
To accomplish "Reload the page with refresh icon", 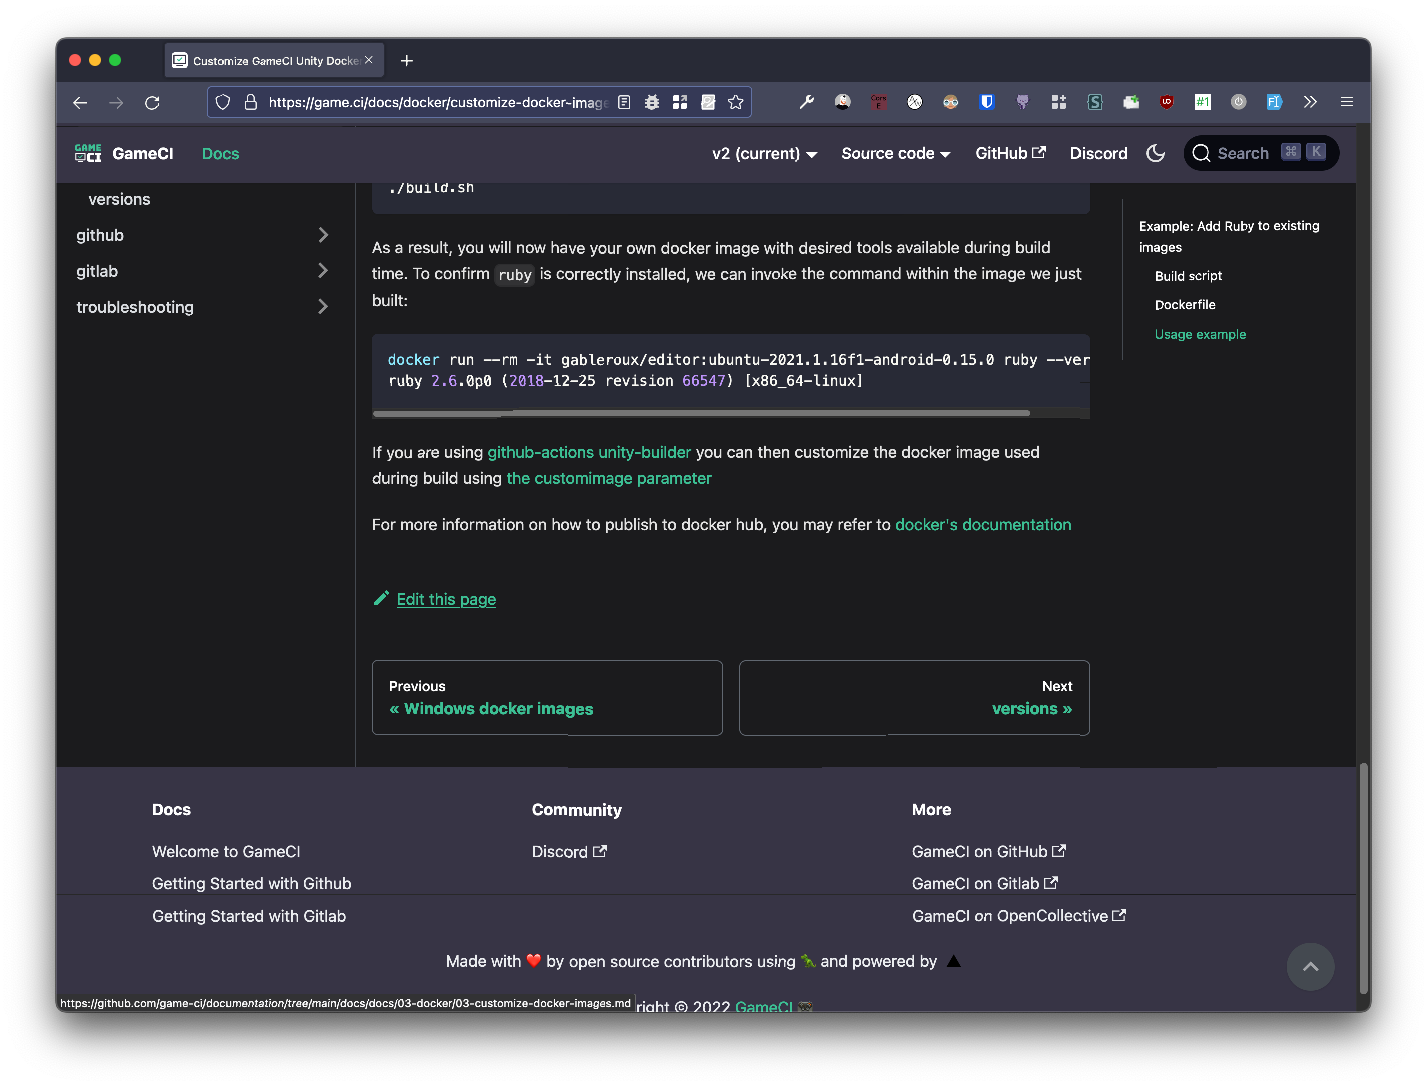I will point(152,102).
